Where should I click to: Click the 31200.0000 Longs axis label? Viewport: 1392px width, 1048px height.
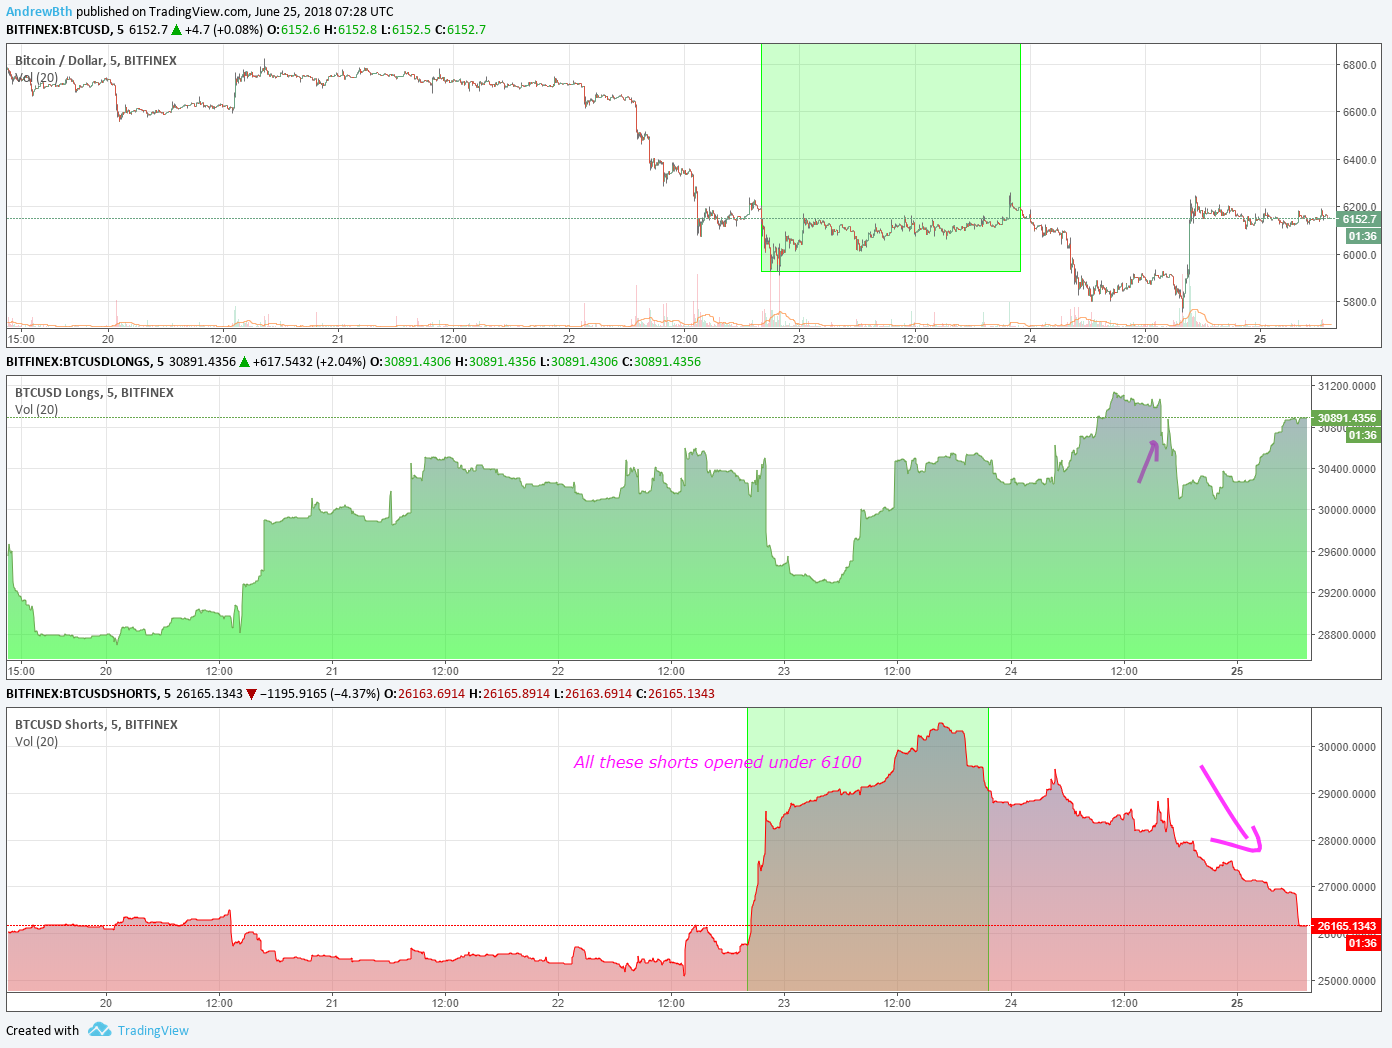click(1347, 386)
